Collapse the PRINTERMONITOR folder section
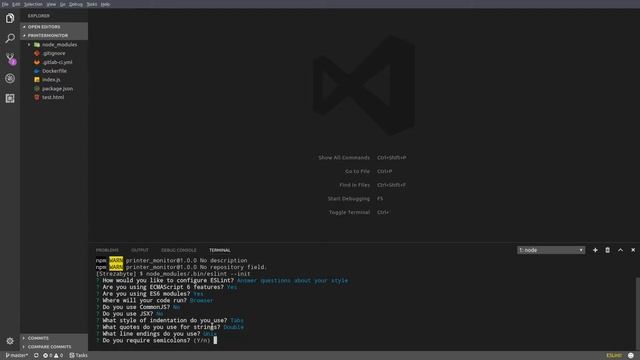 tap(54, 36)
